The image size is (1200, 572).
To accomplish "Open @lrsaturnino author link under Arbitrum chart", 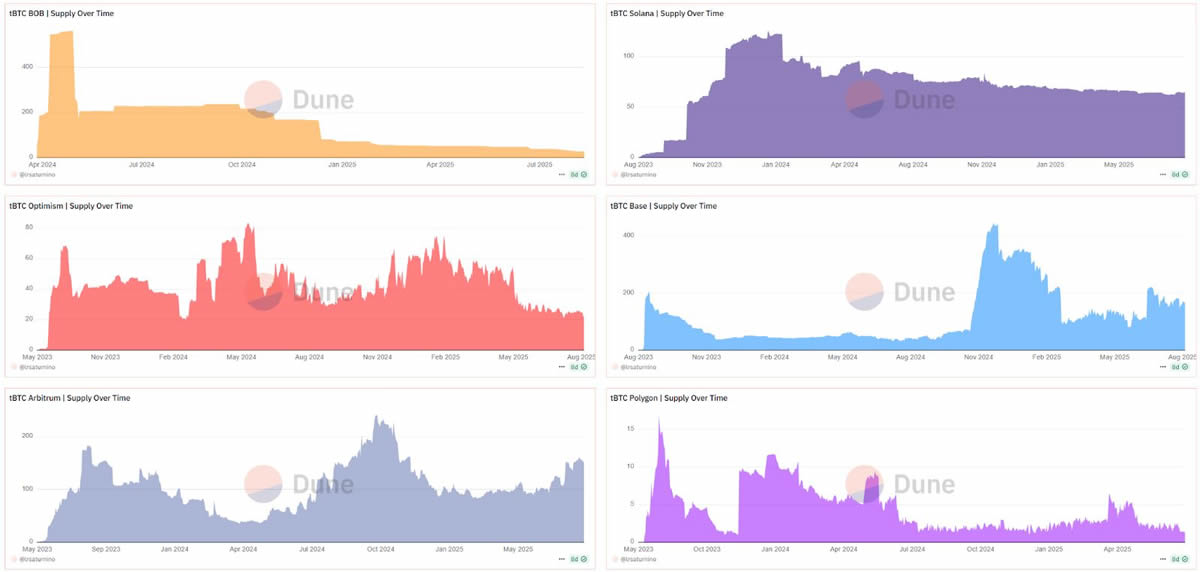I will click(x=42, y=559).
